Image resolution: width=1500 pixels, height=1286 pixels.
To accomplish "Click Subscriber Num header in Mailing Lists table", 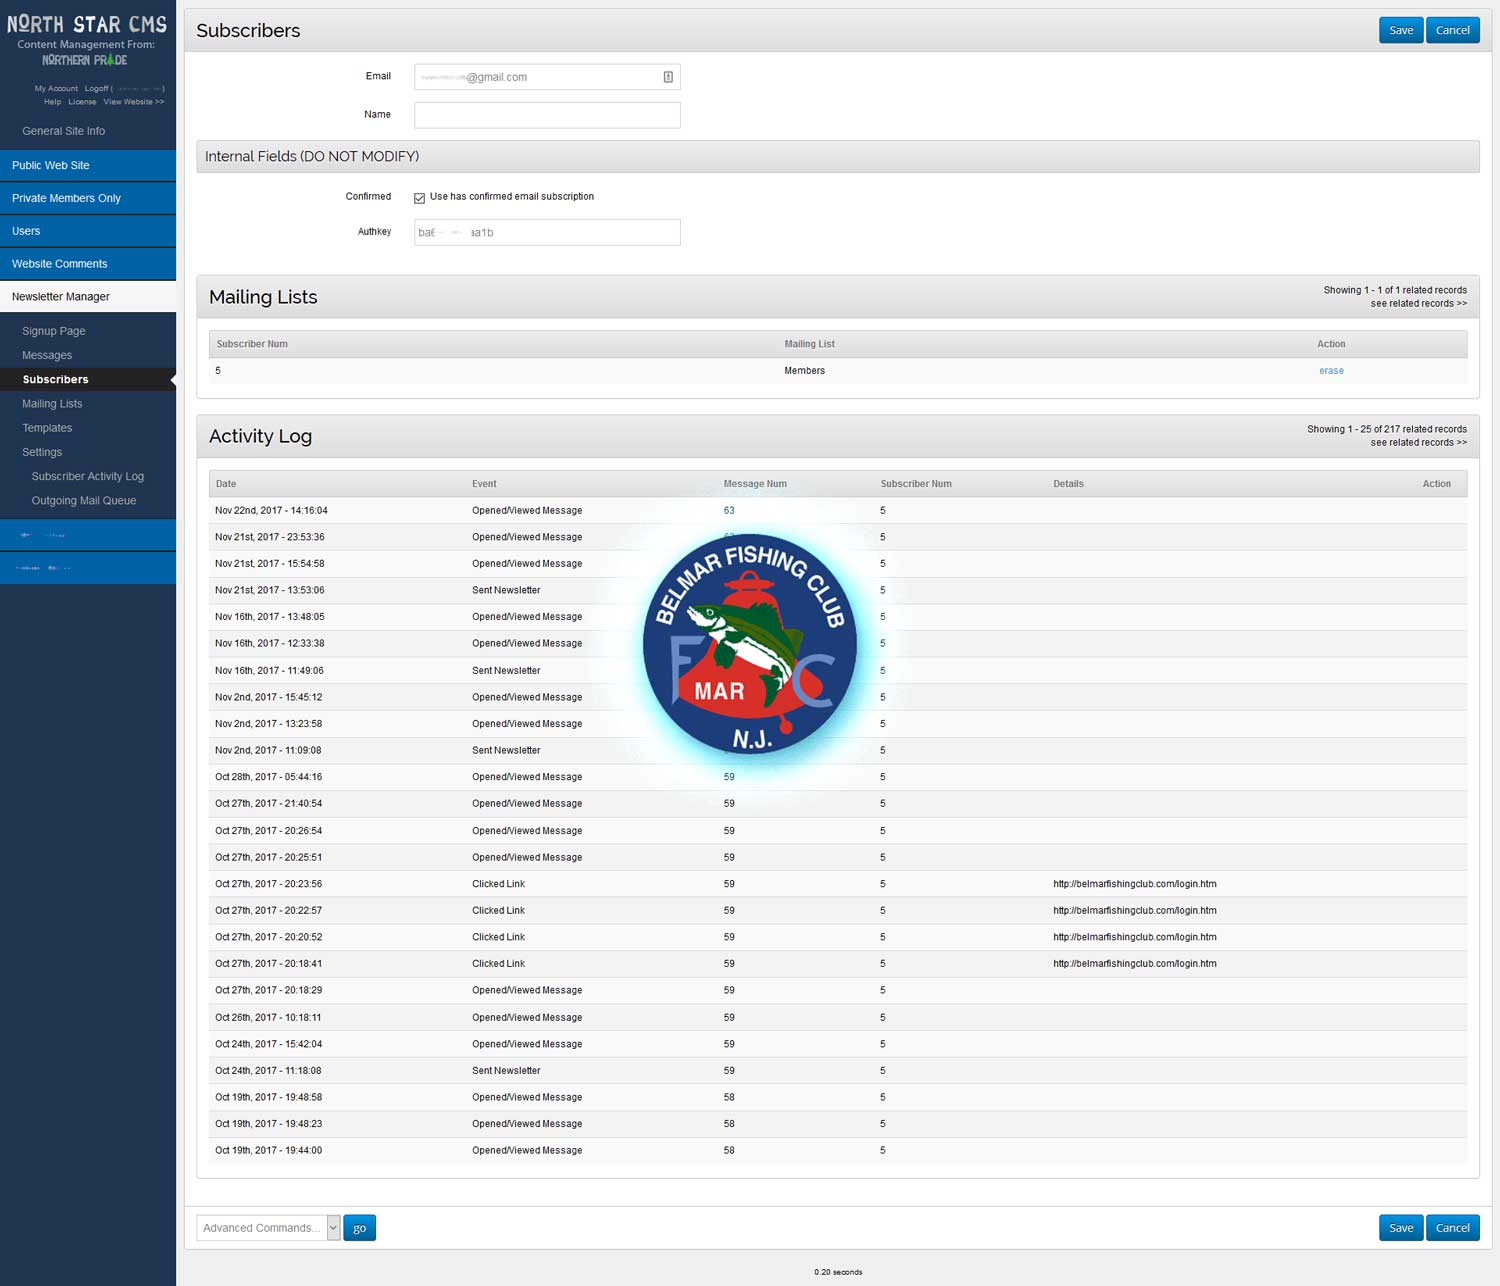I will point(252,344).
